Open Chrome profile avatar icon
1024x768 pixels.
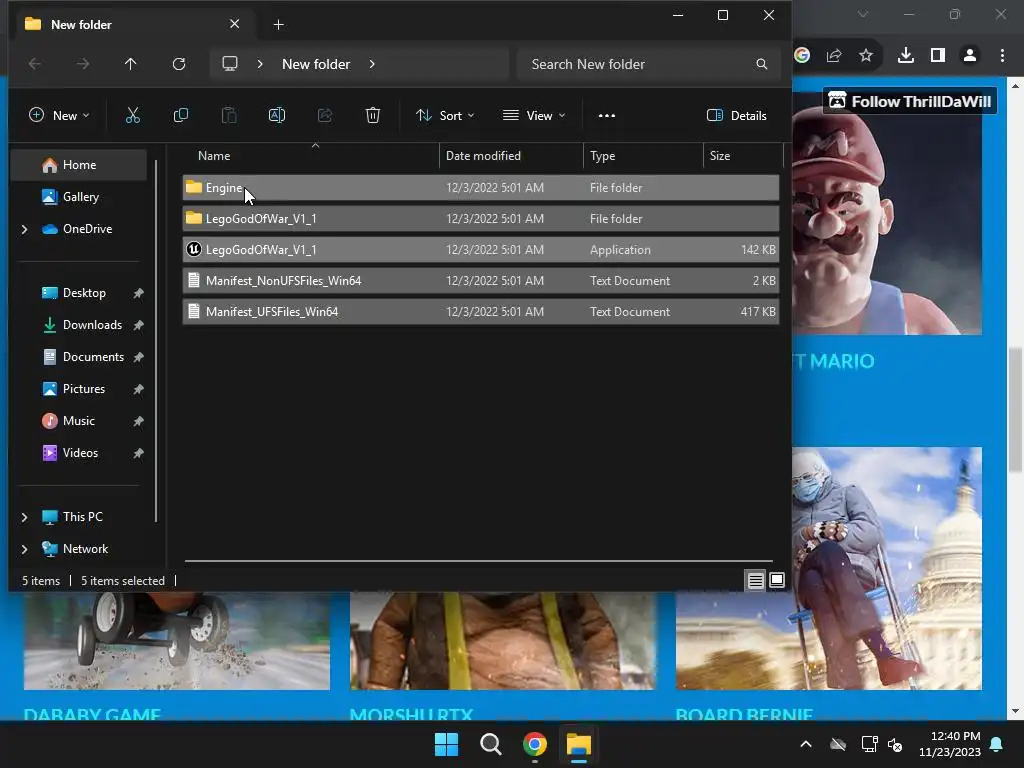click(970, 56)
